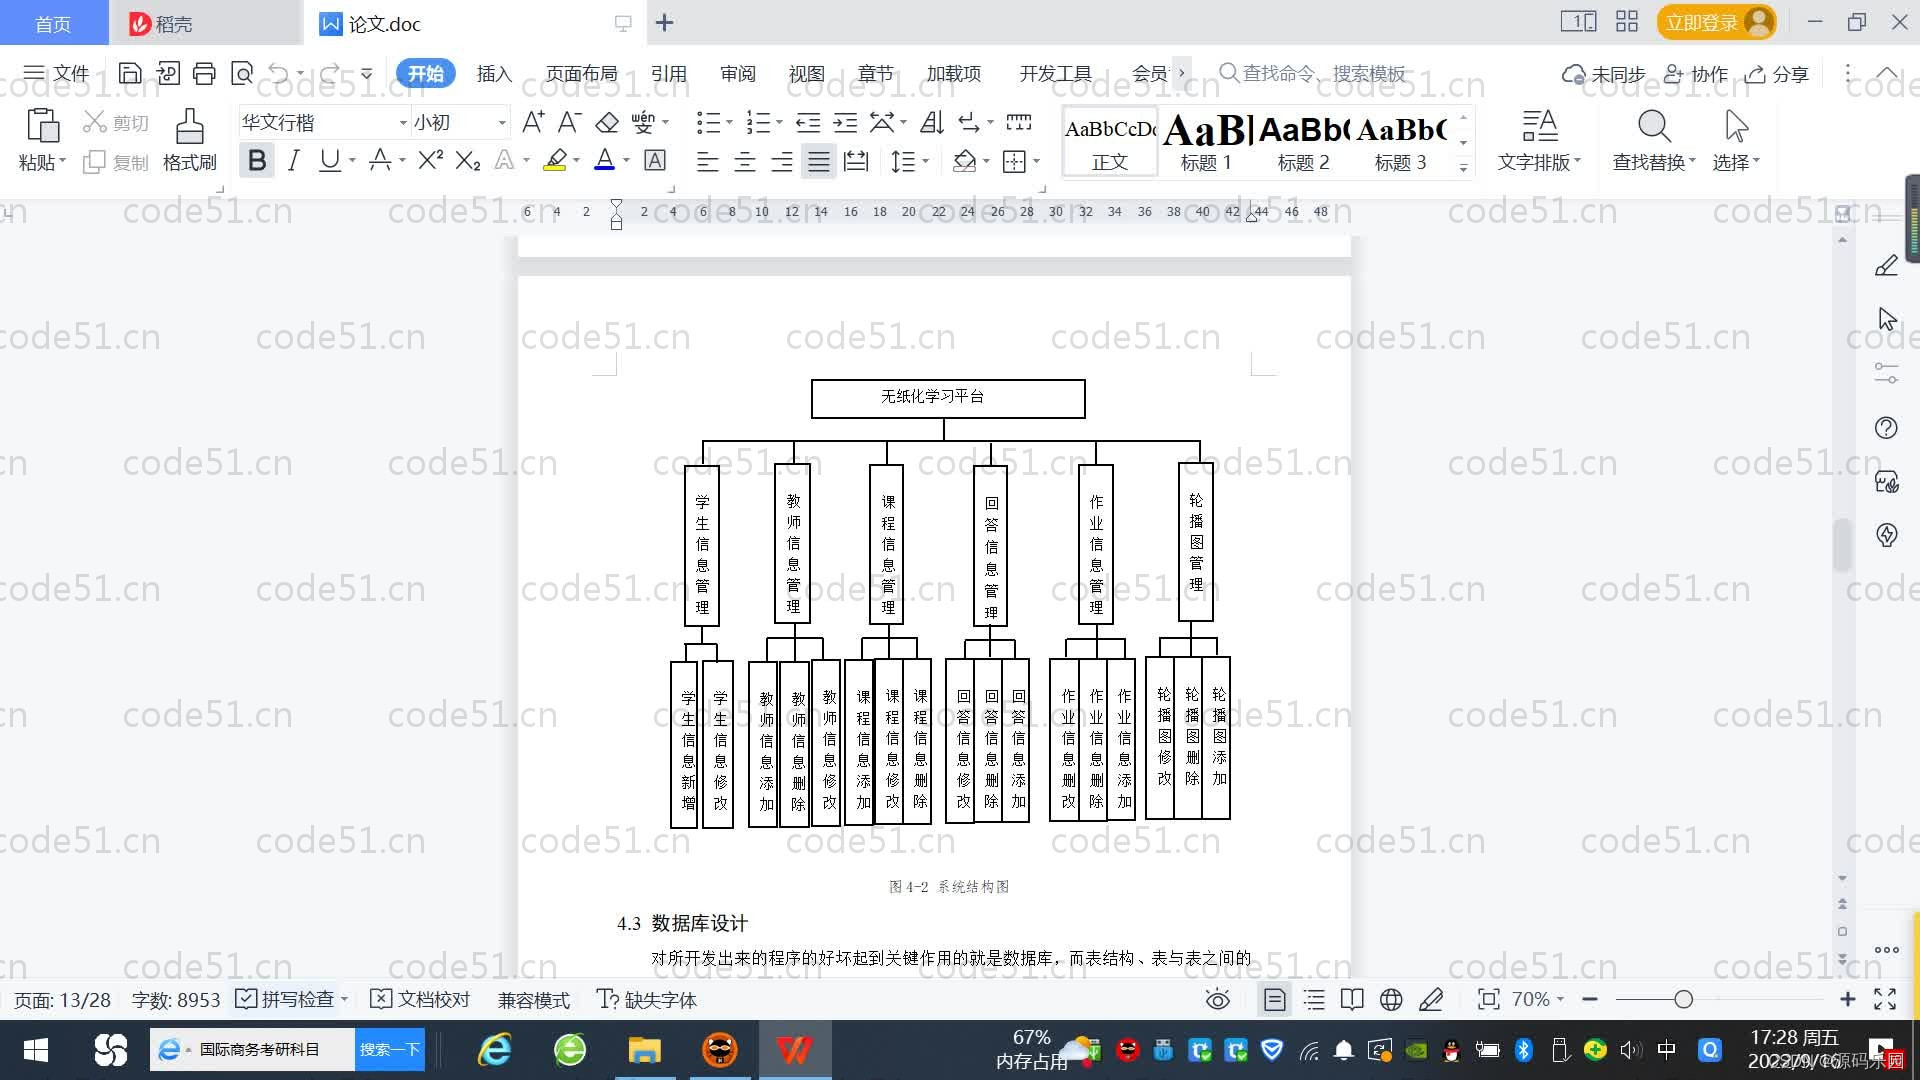Toggle bold formatting
1920x1080 pixels.
256,160
